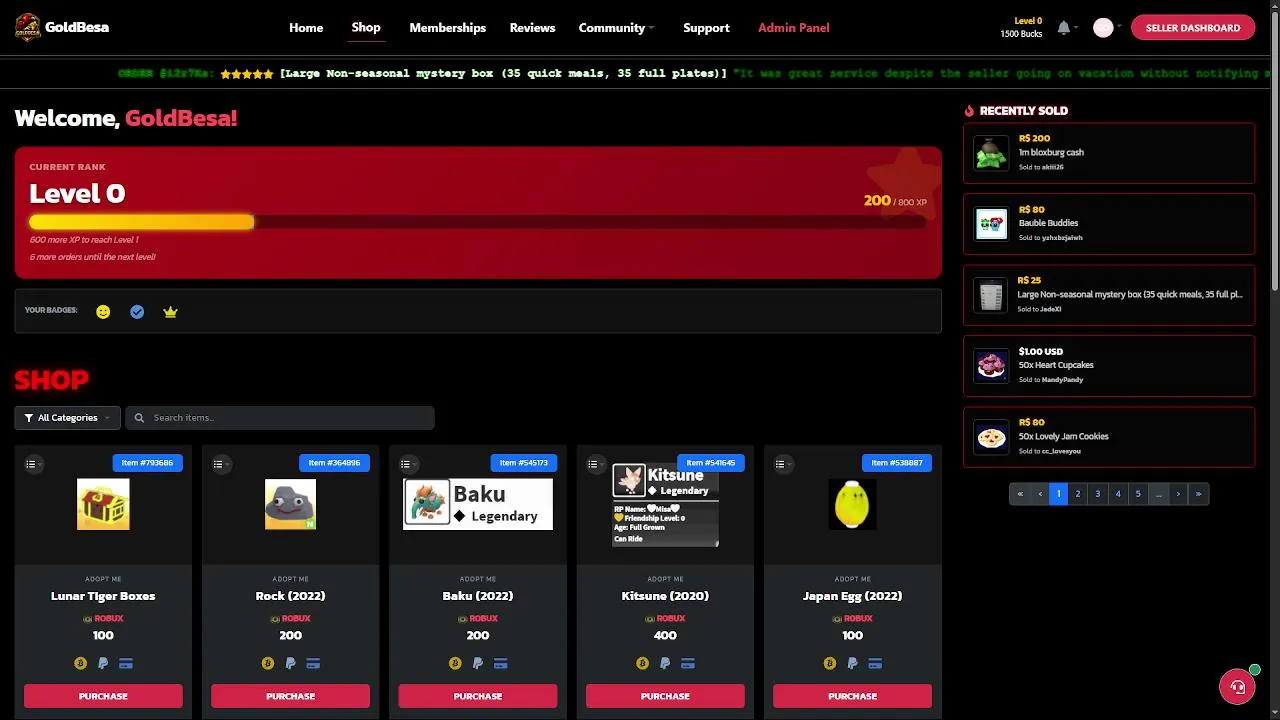Go to the Home nav item
Screen dimensions: 1280x720
306,28
